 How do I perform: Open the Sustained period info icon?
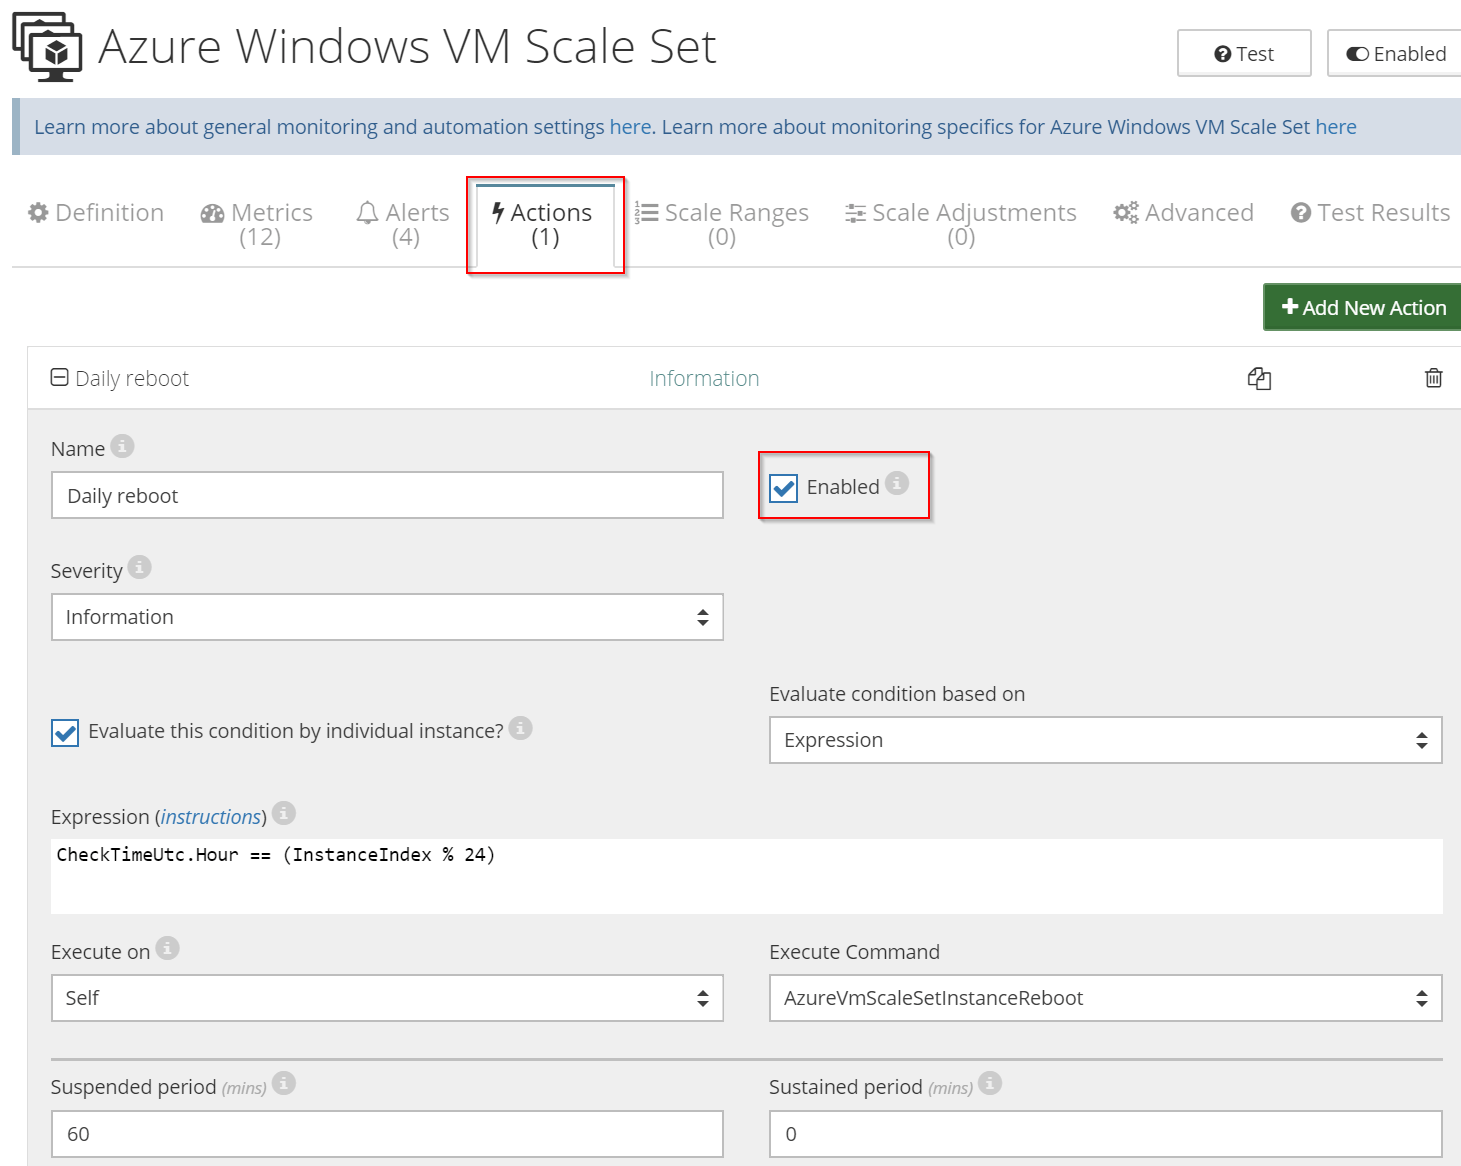(x=990, y=1083)
